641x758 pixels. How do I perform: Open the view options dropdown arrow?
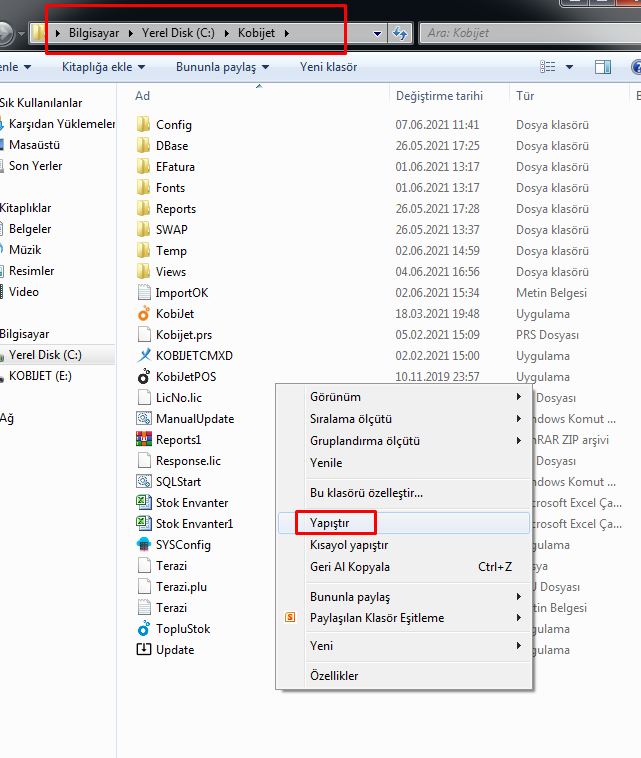pyautogui.click(x=569, y=67)
